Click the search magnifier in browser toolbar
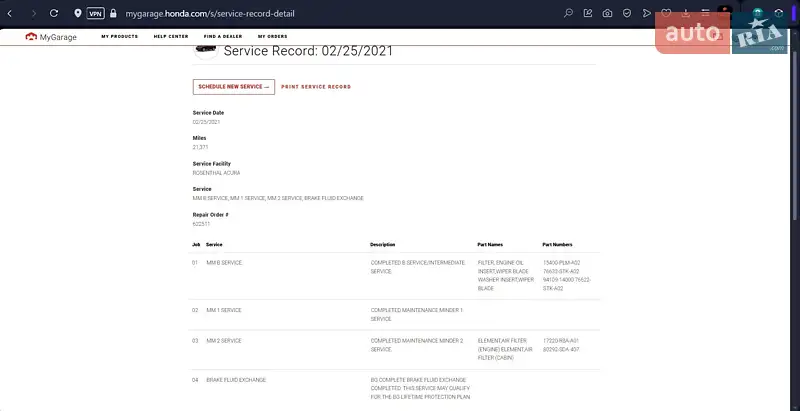 pos(568,13)
